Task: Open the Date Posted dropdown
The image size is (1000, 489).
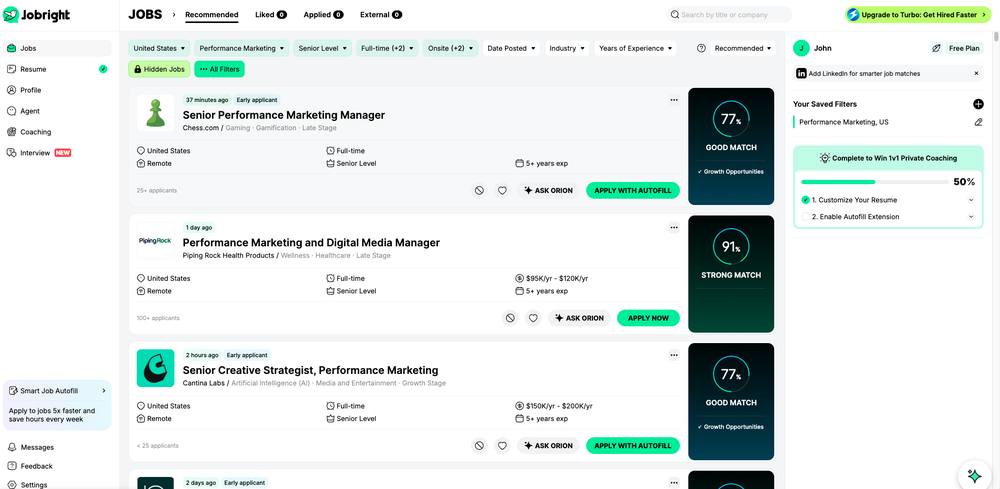Action: [511, 48]
